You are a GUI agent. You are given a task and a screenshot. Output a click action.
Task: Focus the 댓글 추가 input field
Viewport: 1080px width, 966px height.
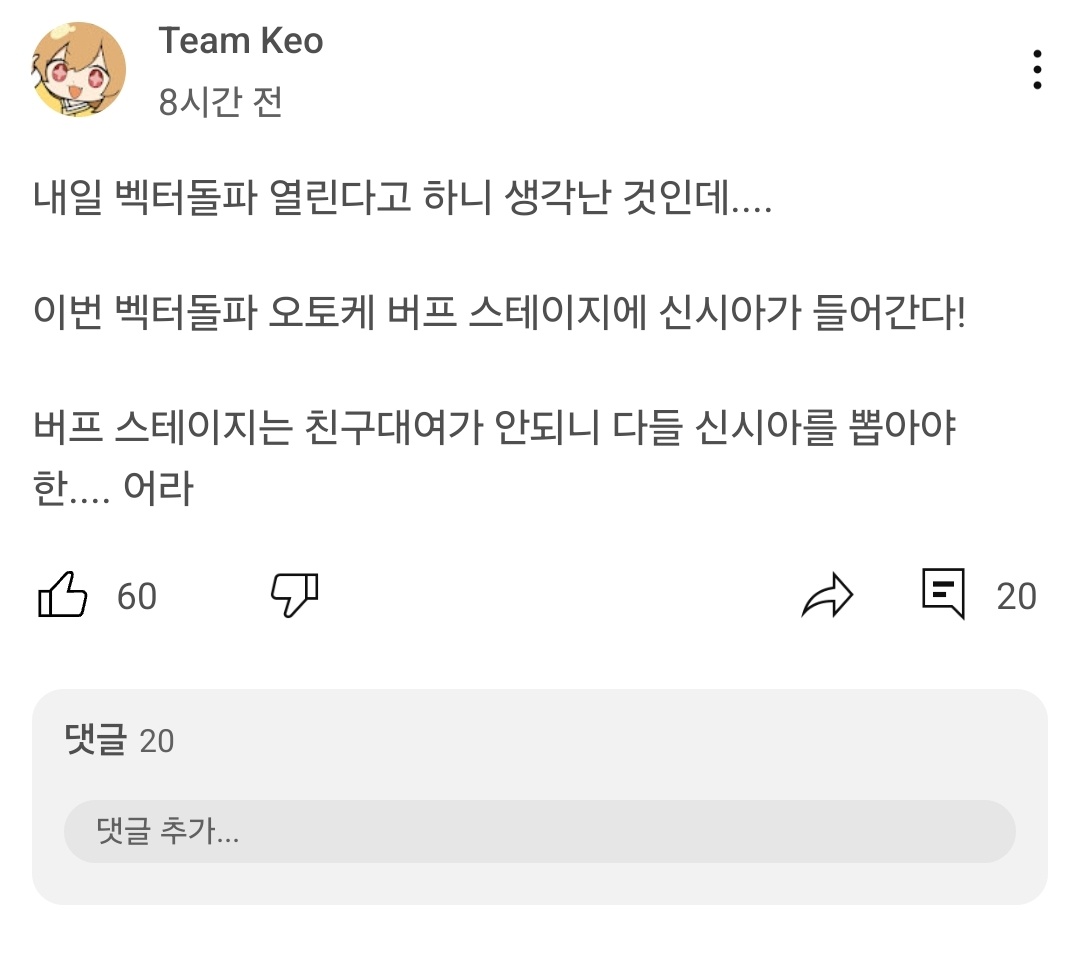[540, 831]
